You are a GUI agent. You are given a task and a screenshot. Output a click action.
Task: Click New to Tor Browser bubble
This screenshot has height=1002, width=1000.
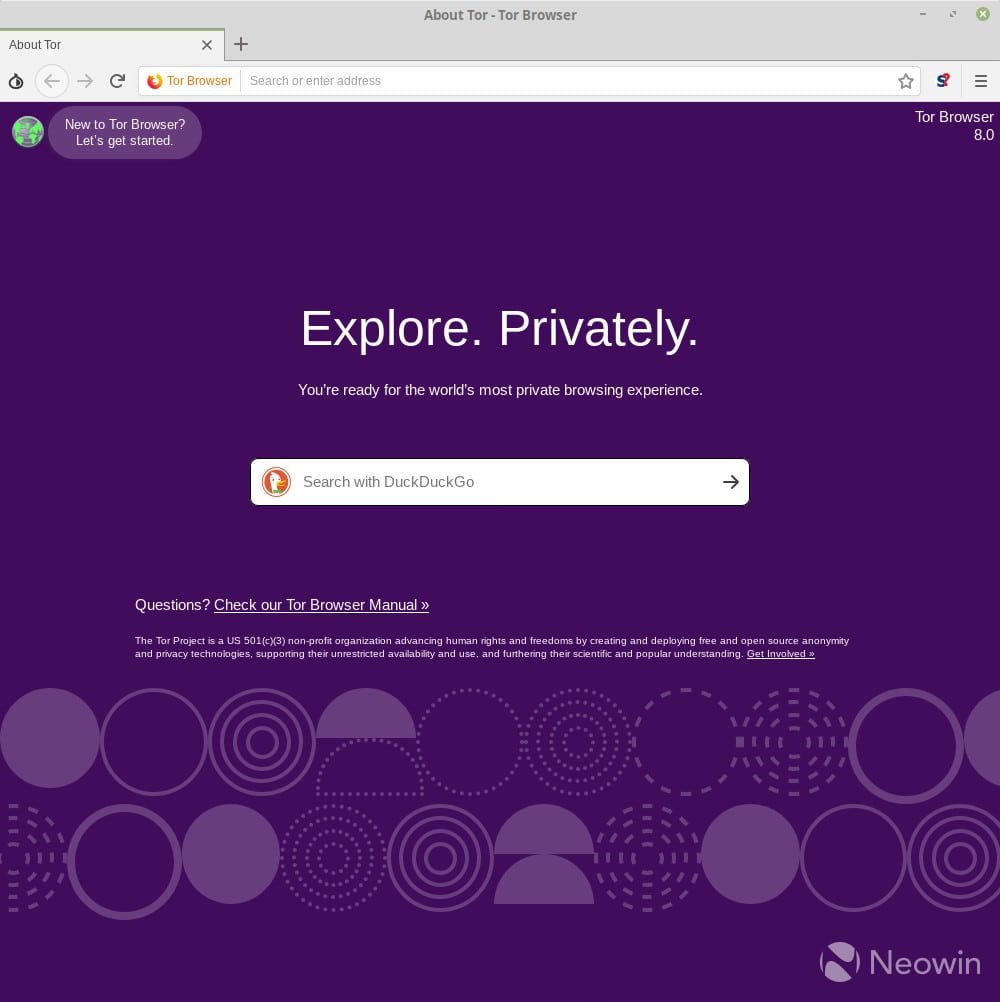[125, 132]
